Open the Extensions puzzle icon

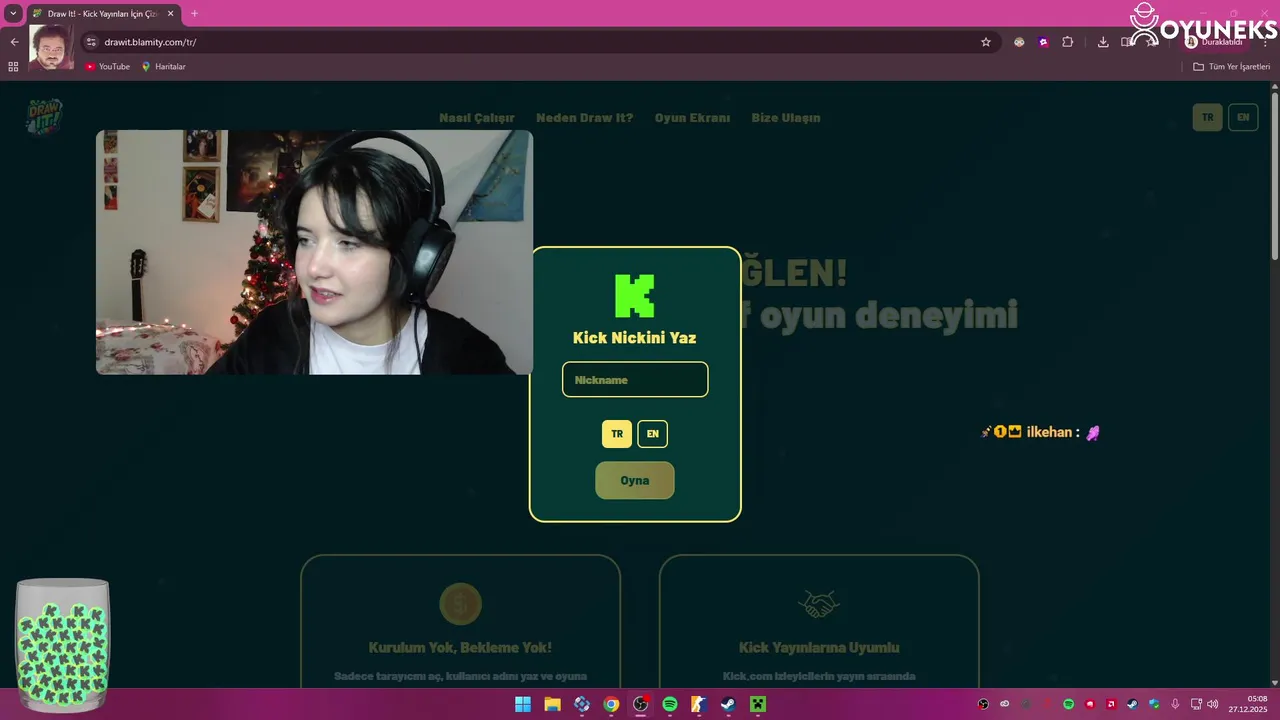click(1068, 42)
